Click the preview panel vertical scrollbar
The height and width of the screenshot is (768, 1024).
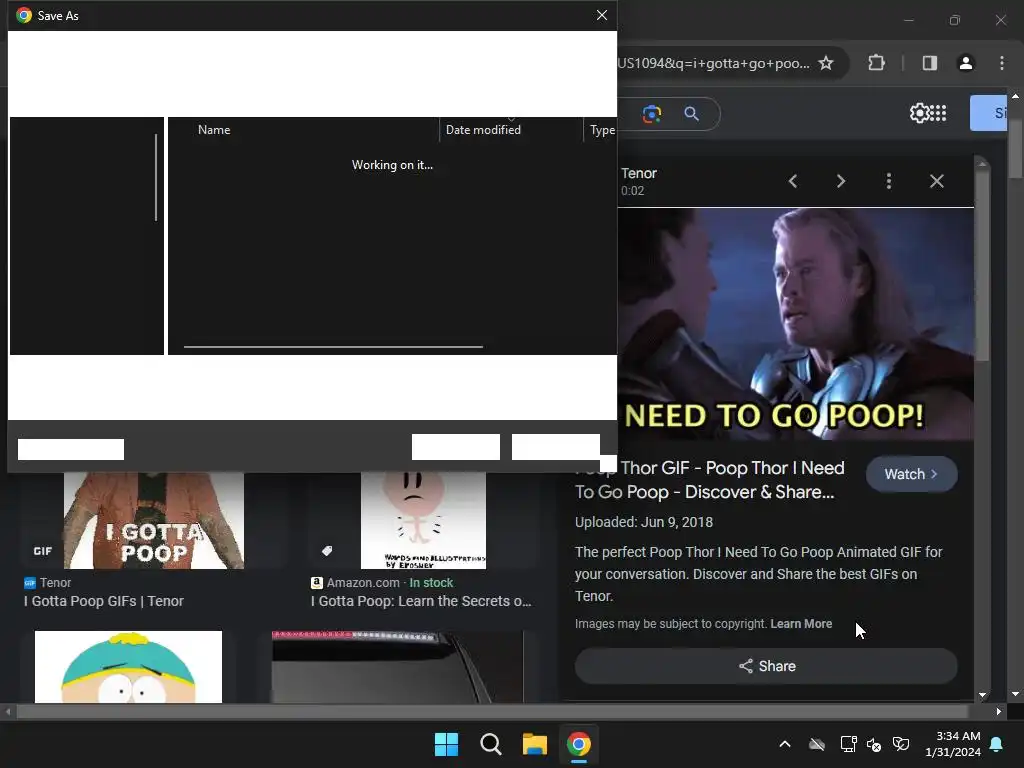coord(982,264)
